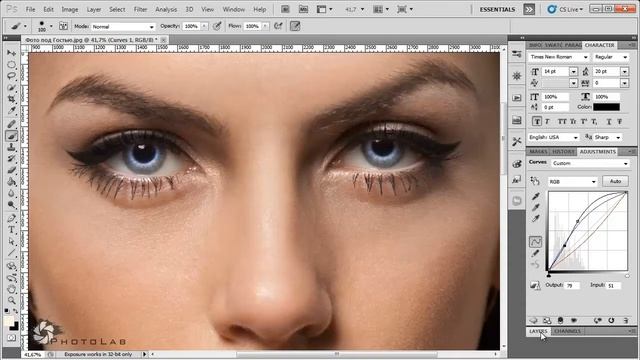Open the font size dropdown arrow
This screenshot has width=640, height=360.
pos(573,71)
